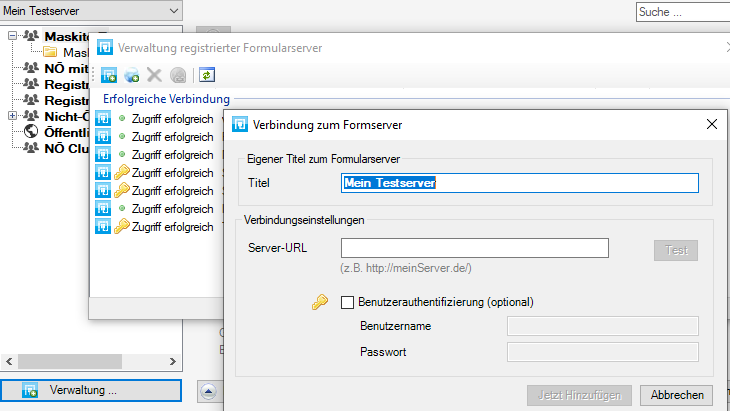Viewport: 730px width, 411px height.
Task: Click the add web server globe icon
Action: (132, 75)
